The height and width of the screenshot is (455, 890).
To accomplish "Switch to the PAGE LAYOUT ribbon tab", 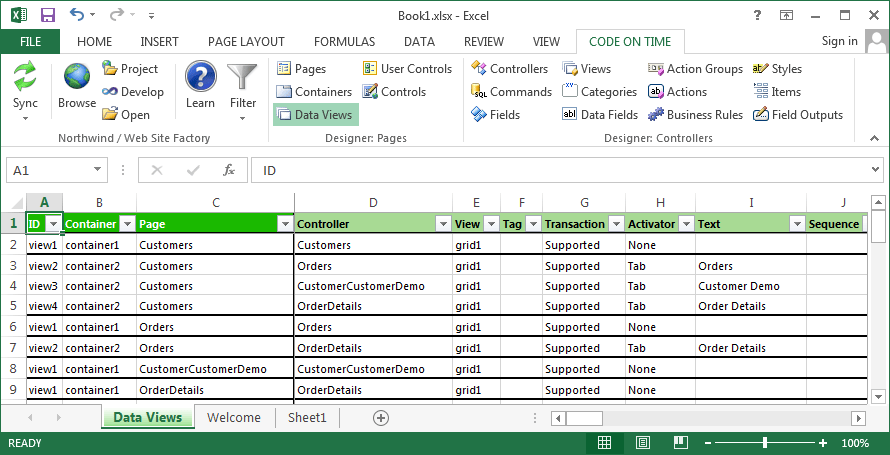I will pyautogui.click(x=246, y=41).
